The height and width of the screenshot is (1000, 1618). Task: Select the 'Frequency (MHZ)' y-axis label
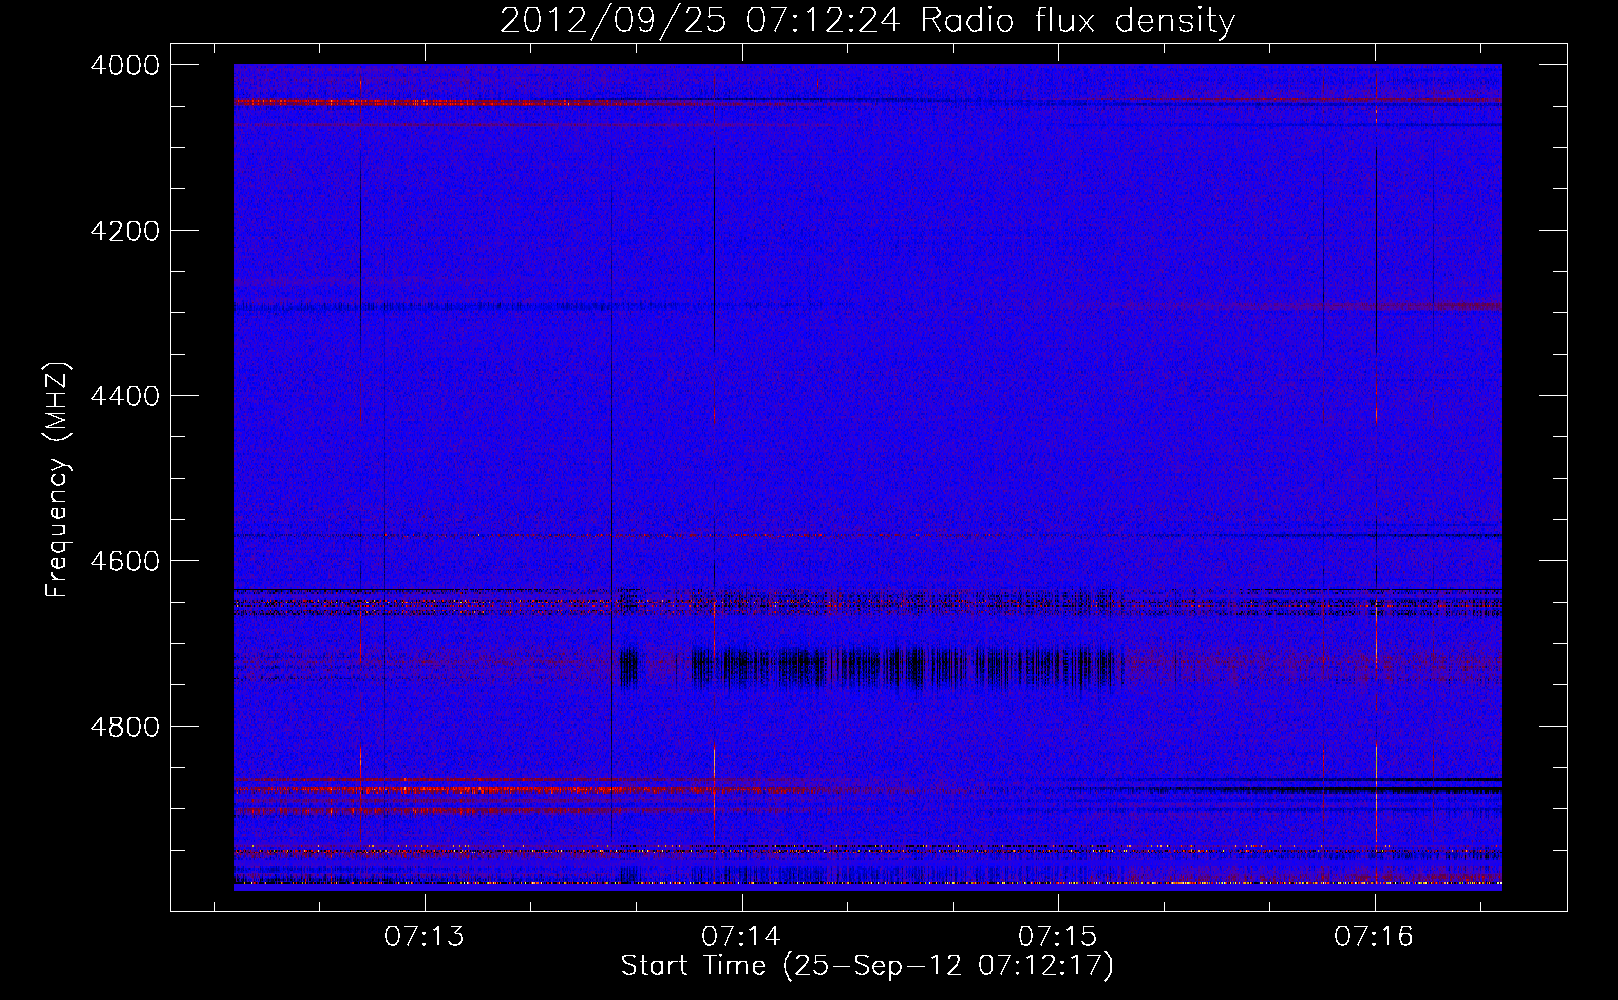(57, 480)
